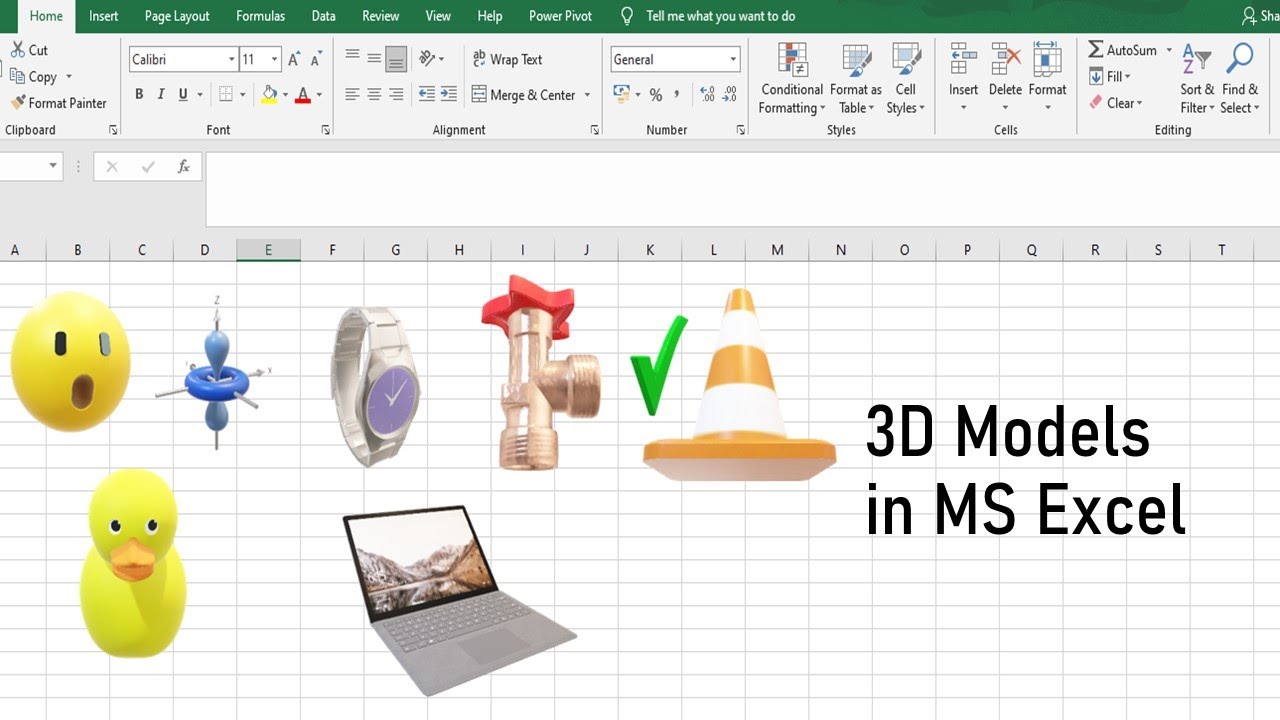The image size is (1280, 720).
Task: Select column E header
Action: pos(268,250)
